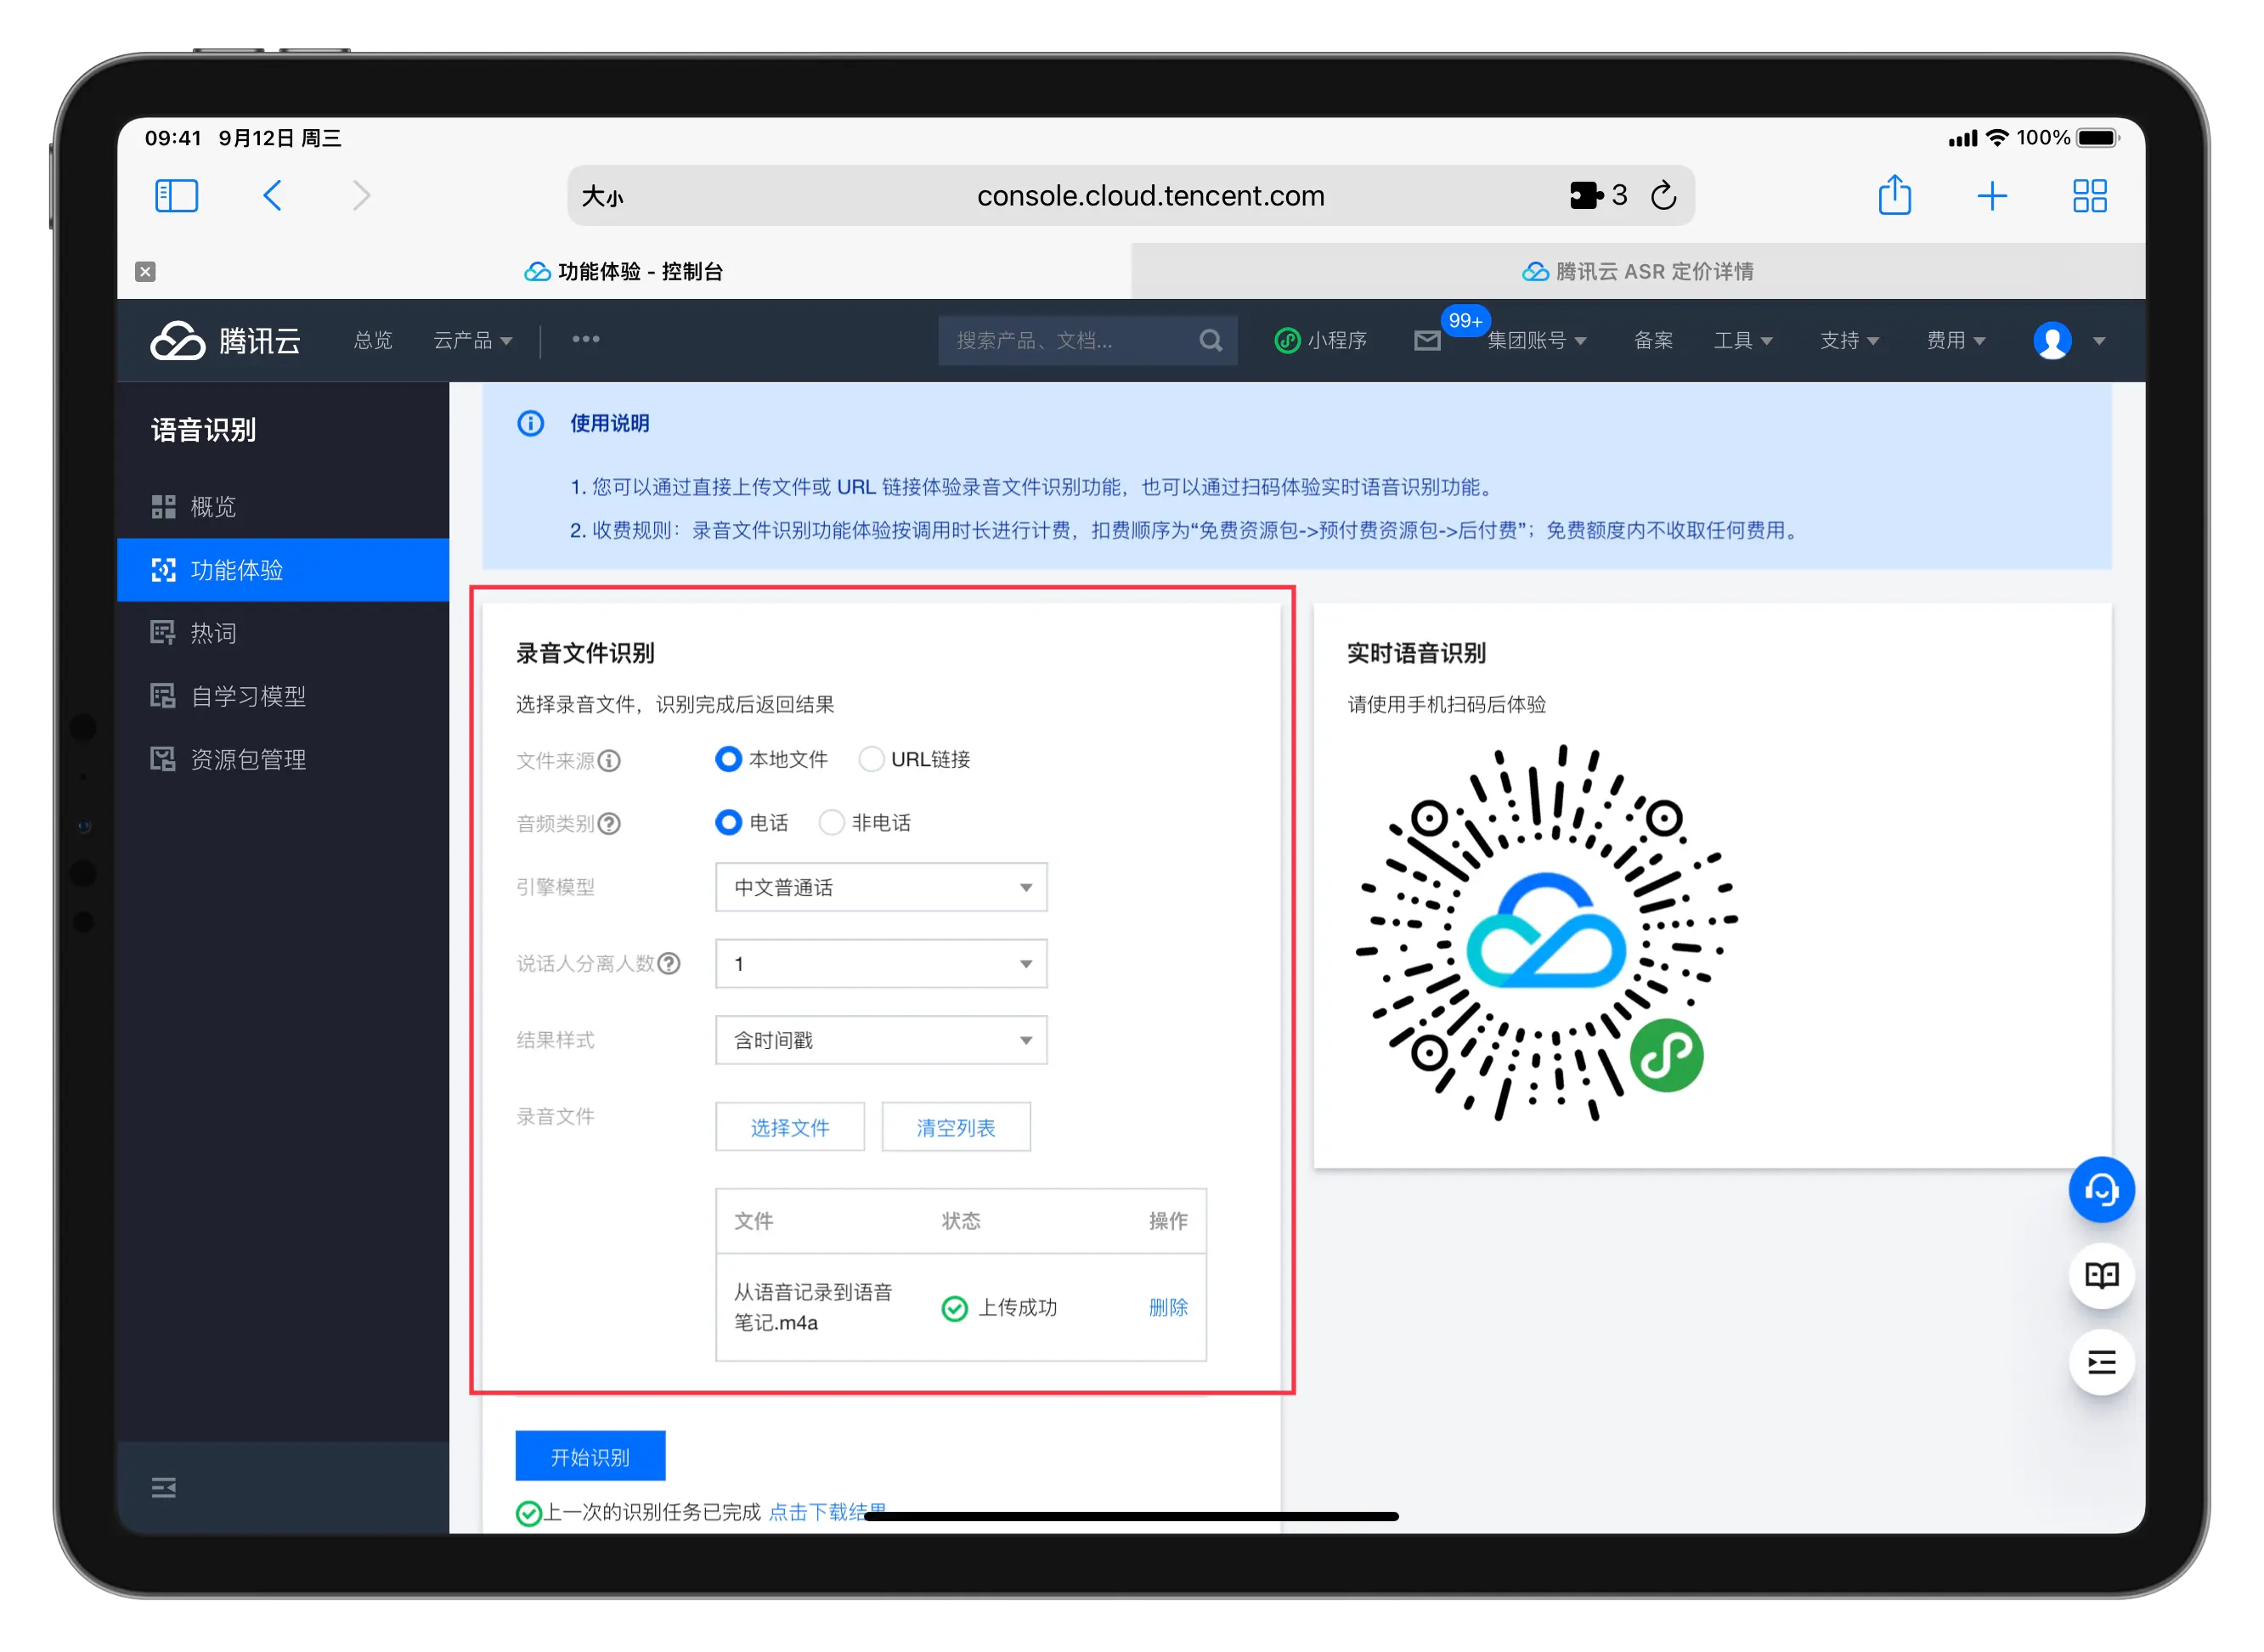Open the three-dots more menu in header
2264x1652 pixels.
pos(586,340)
